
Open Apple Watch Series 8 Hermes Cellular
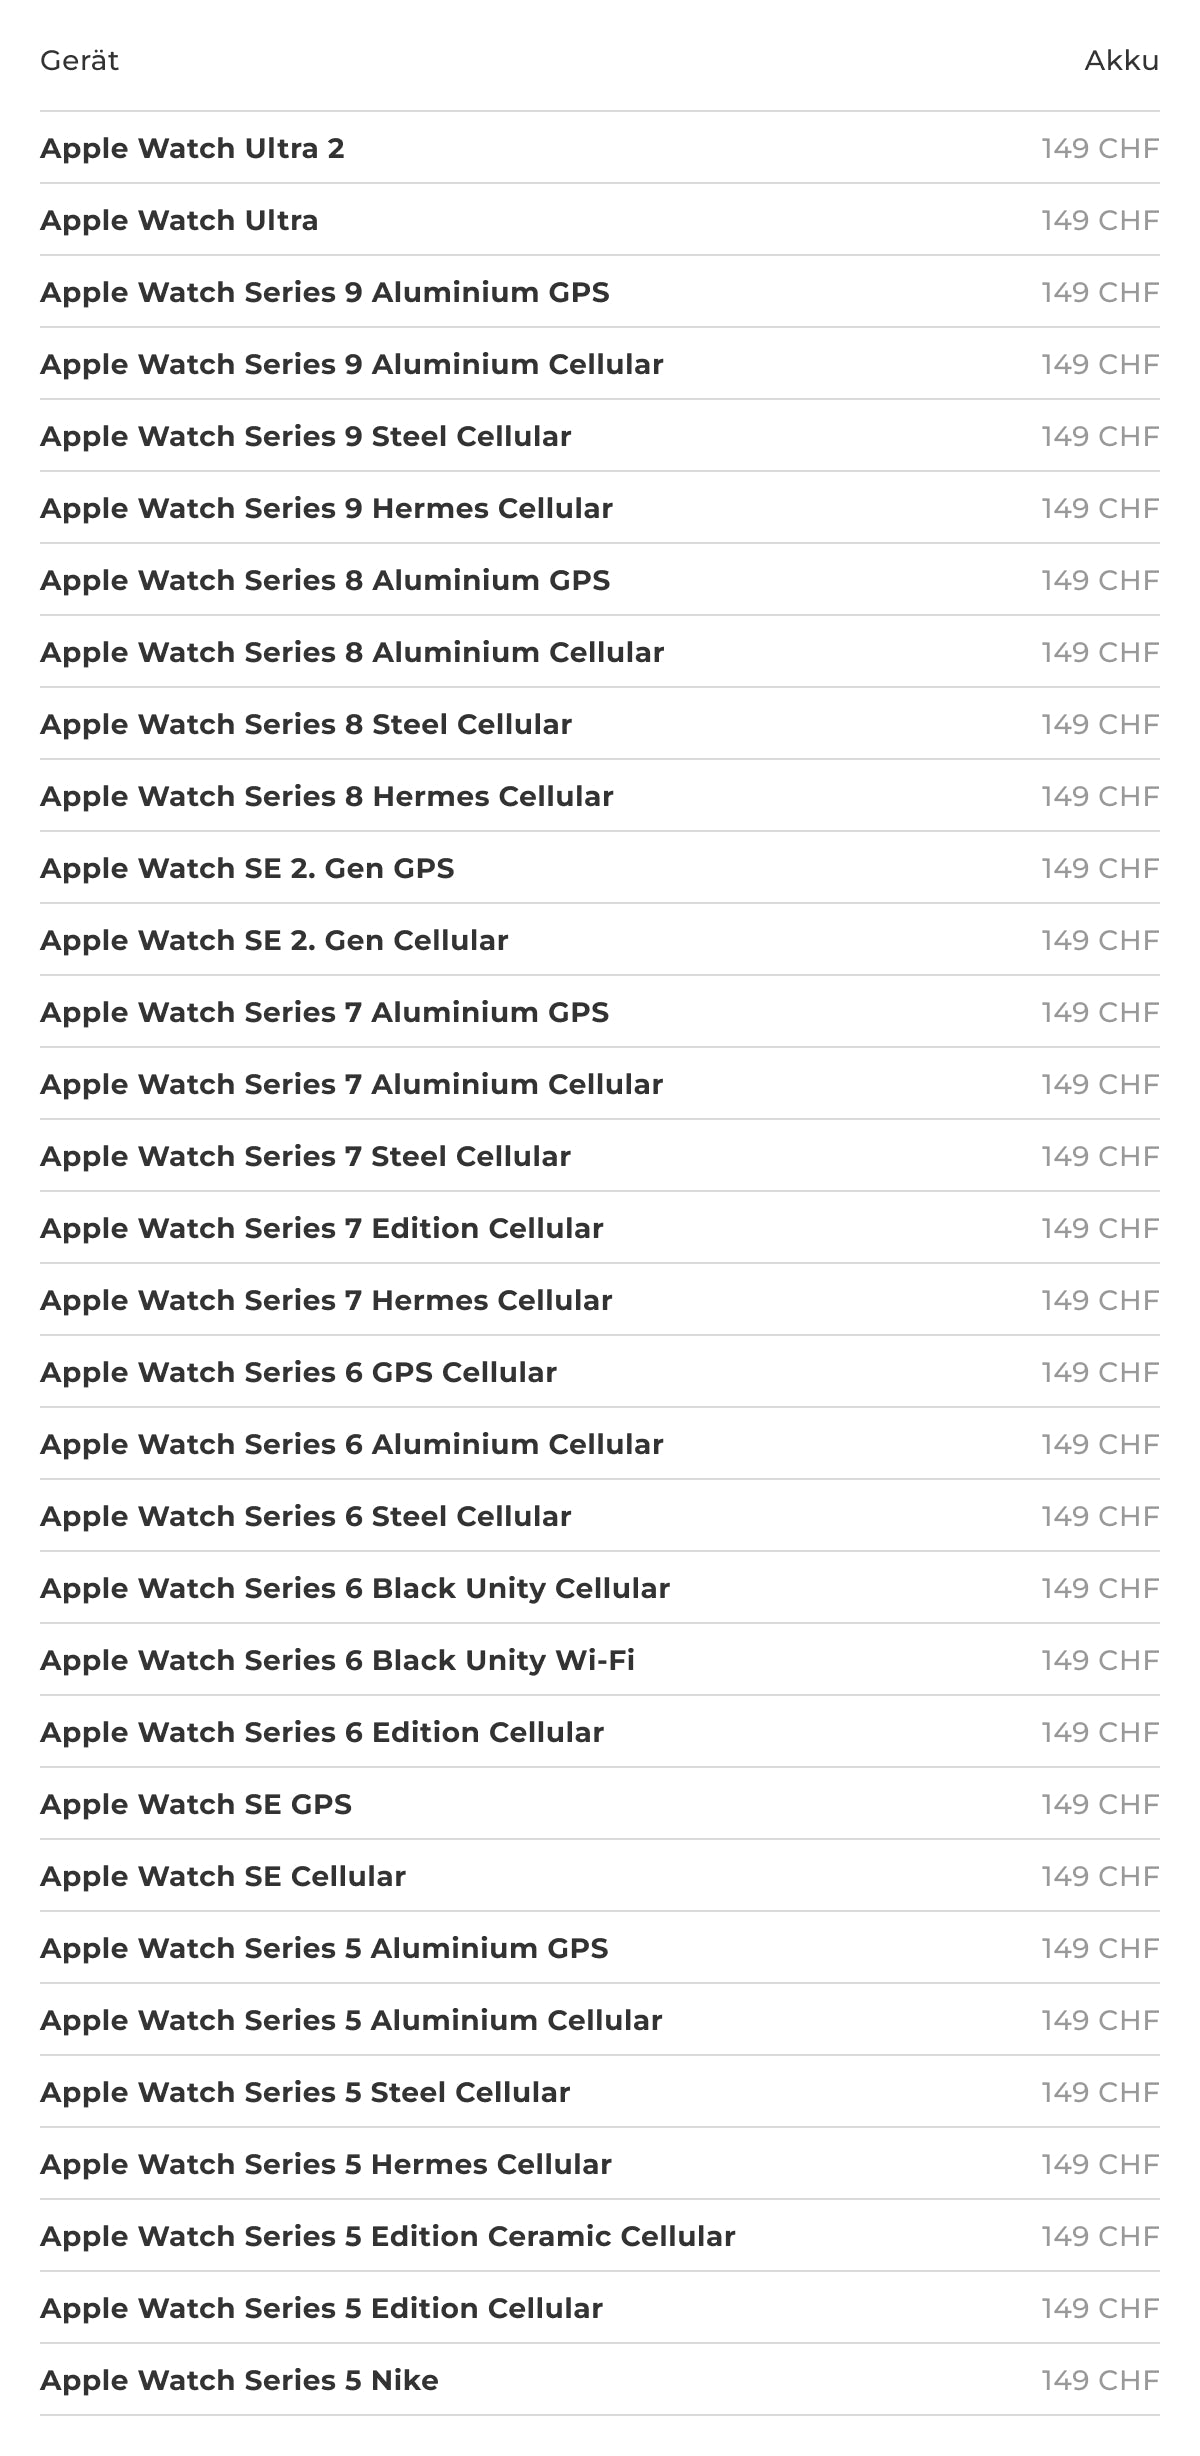click(x=327, y=796)
